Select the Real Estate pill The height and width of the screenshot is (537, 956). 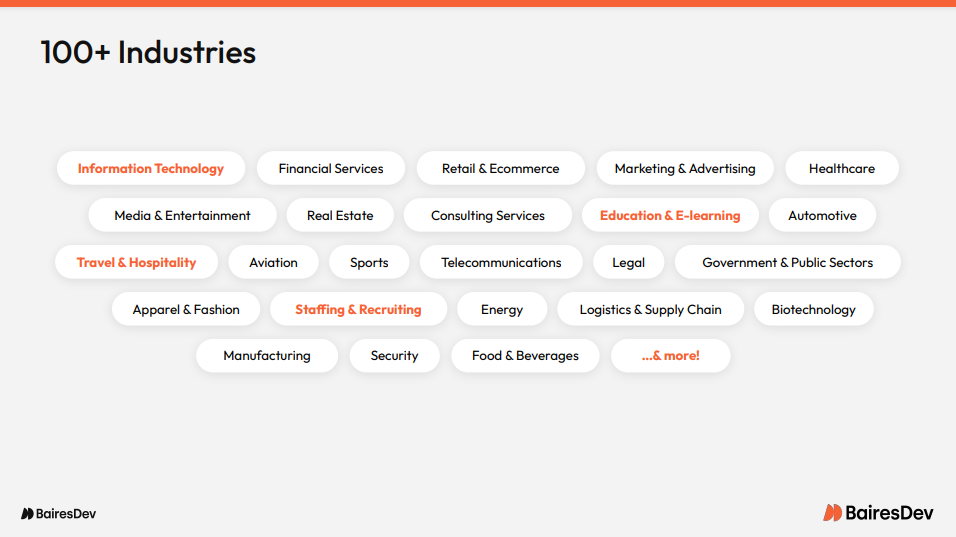coord(340,215)
